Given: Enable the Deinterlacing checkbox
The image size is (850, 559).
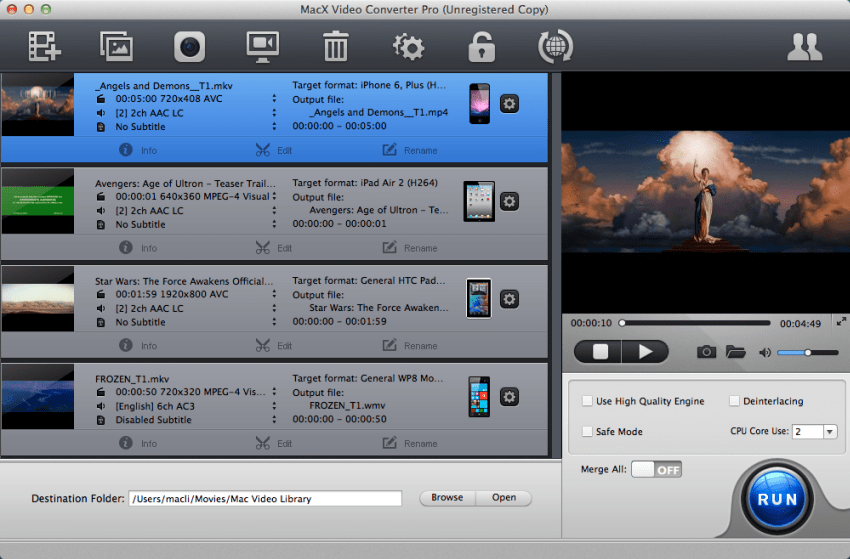Looking at the screenshot, I should click(x=734, y=401).
